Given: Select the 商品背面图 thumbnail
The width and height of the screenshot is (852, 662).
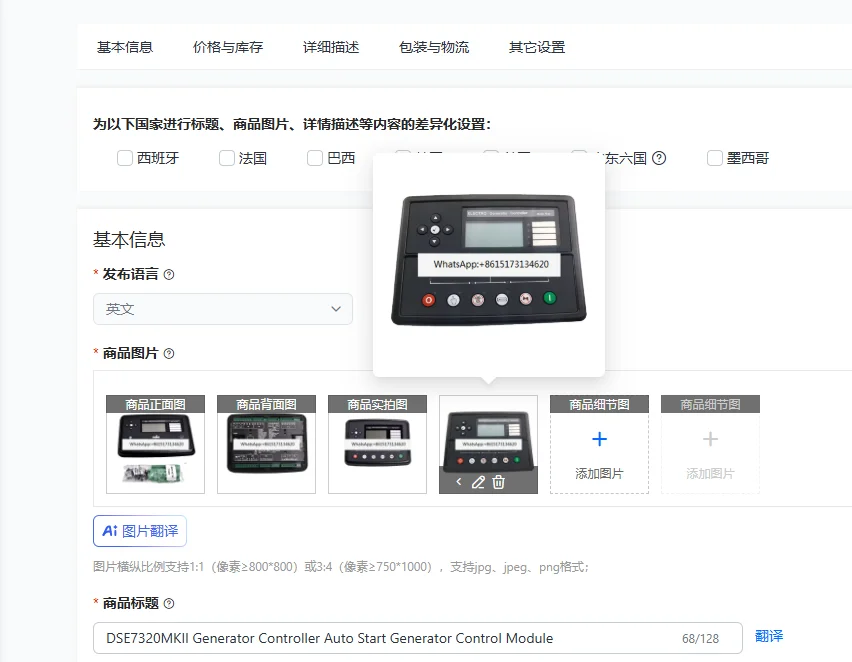Looking at the screenshot, I should (x=266, y=444).
